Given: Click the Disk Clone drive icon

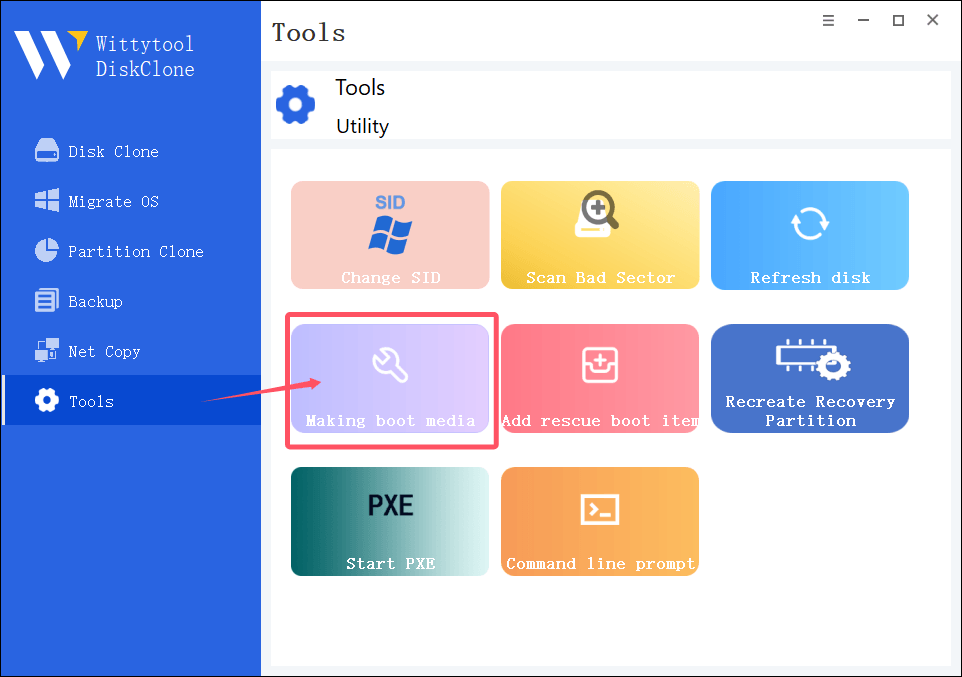Looking at the screenshot, I should point(47,150).
